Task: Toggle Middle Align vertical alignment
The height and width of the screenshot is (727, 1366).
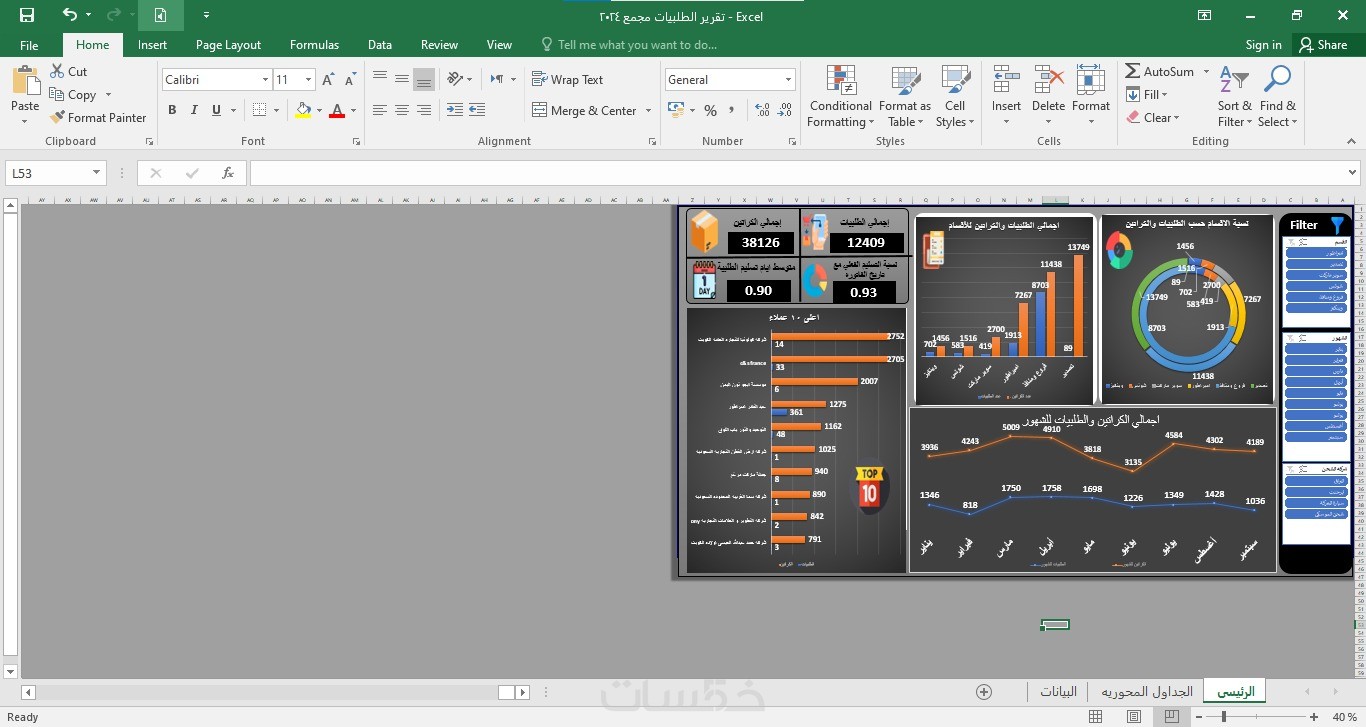Action: click(x=402, y=79)
